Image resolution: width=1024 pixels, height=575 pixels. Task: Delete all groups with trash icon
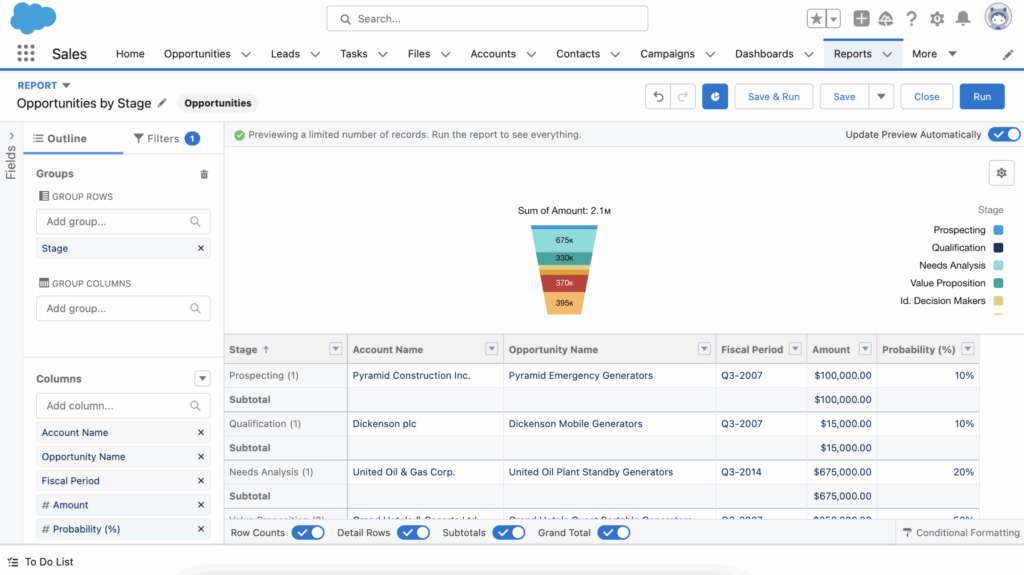[204, 174]
